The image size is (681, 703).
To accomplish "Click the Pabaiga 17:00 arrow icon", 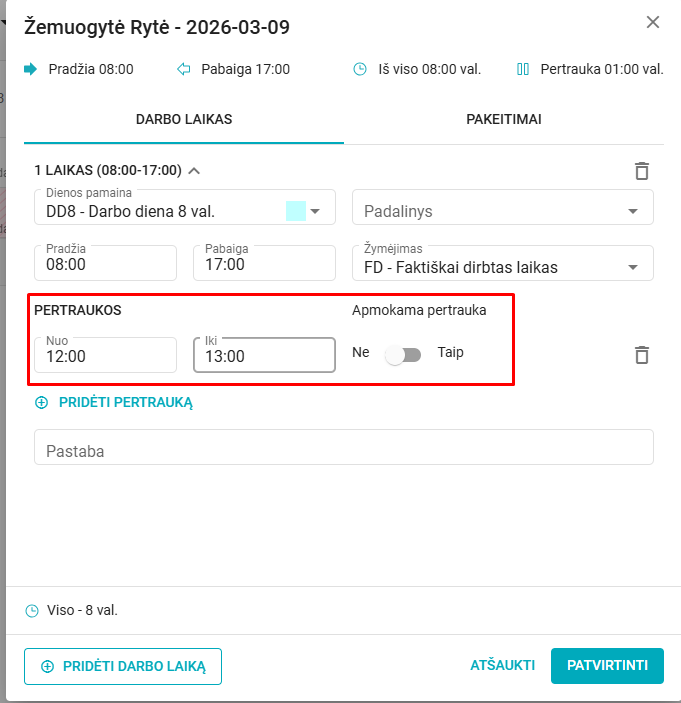I will [183, 70].
